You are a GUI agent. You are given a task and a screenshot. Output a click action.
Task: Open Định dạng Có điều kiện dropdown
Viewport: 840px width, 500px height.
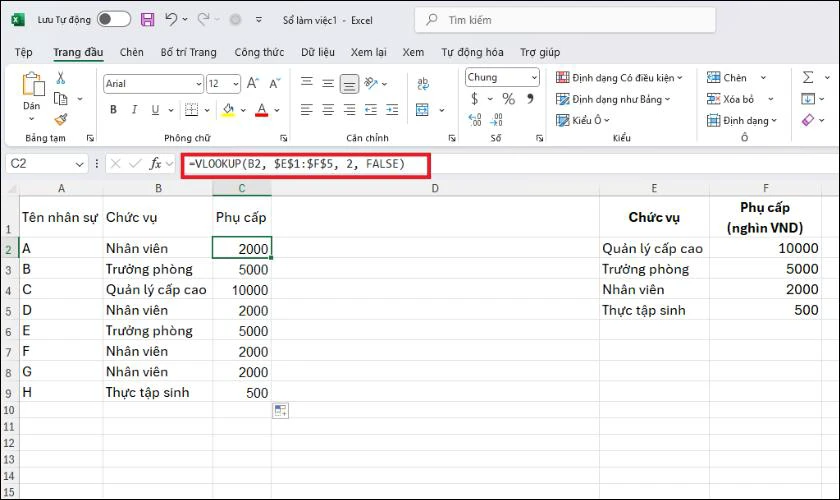619,78
